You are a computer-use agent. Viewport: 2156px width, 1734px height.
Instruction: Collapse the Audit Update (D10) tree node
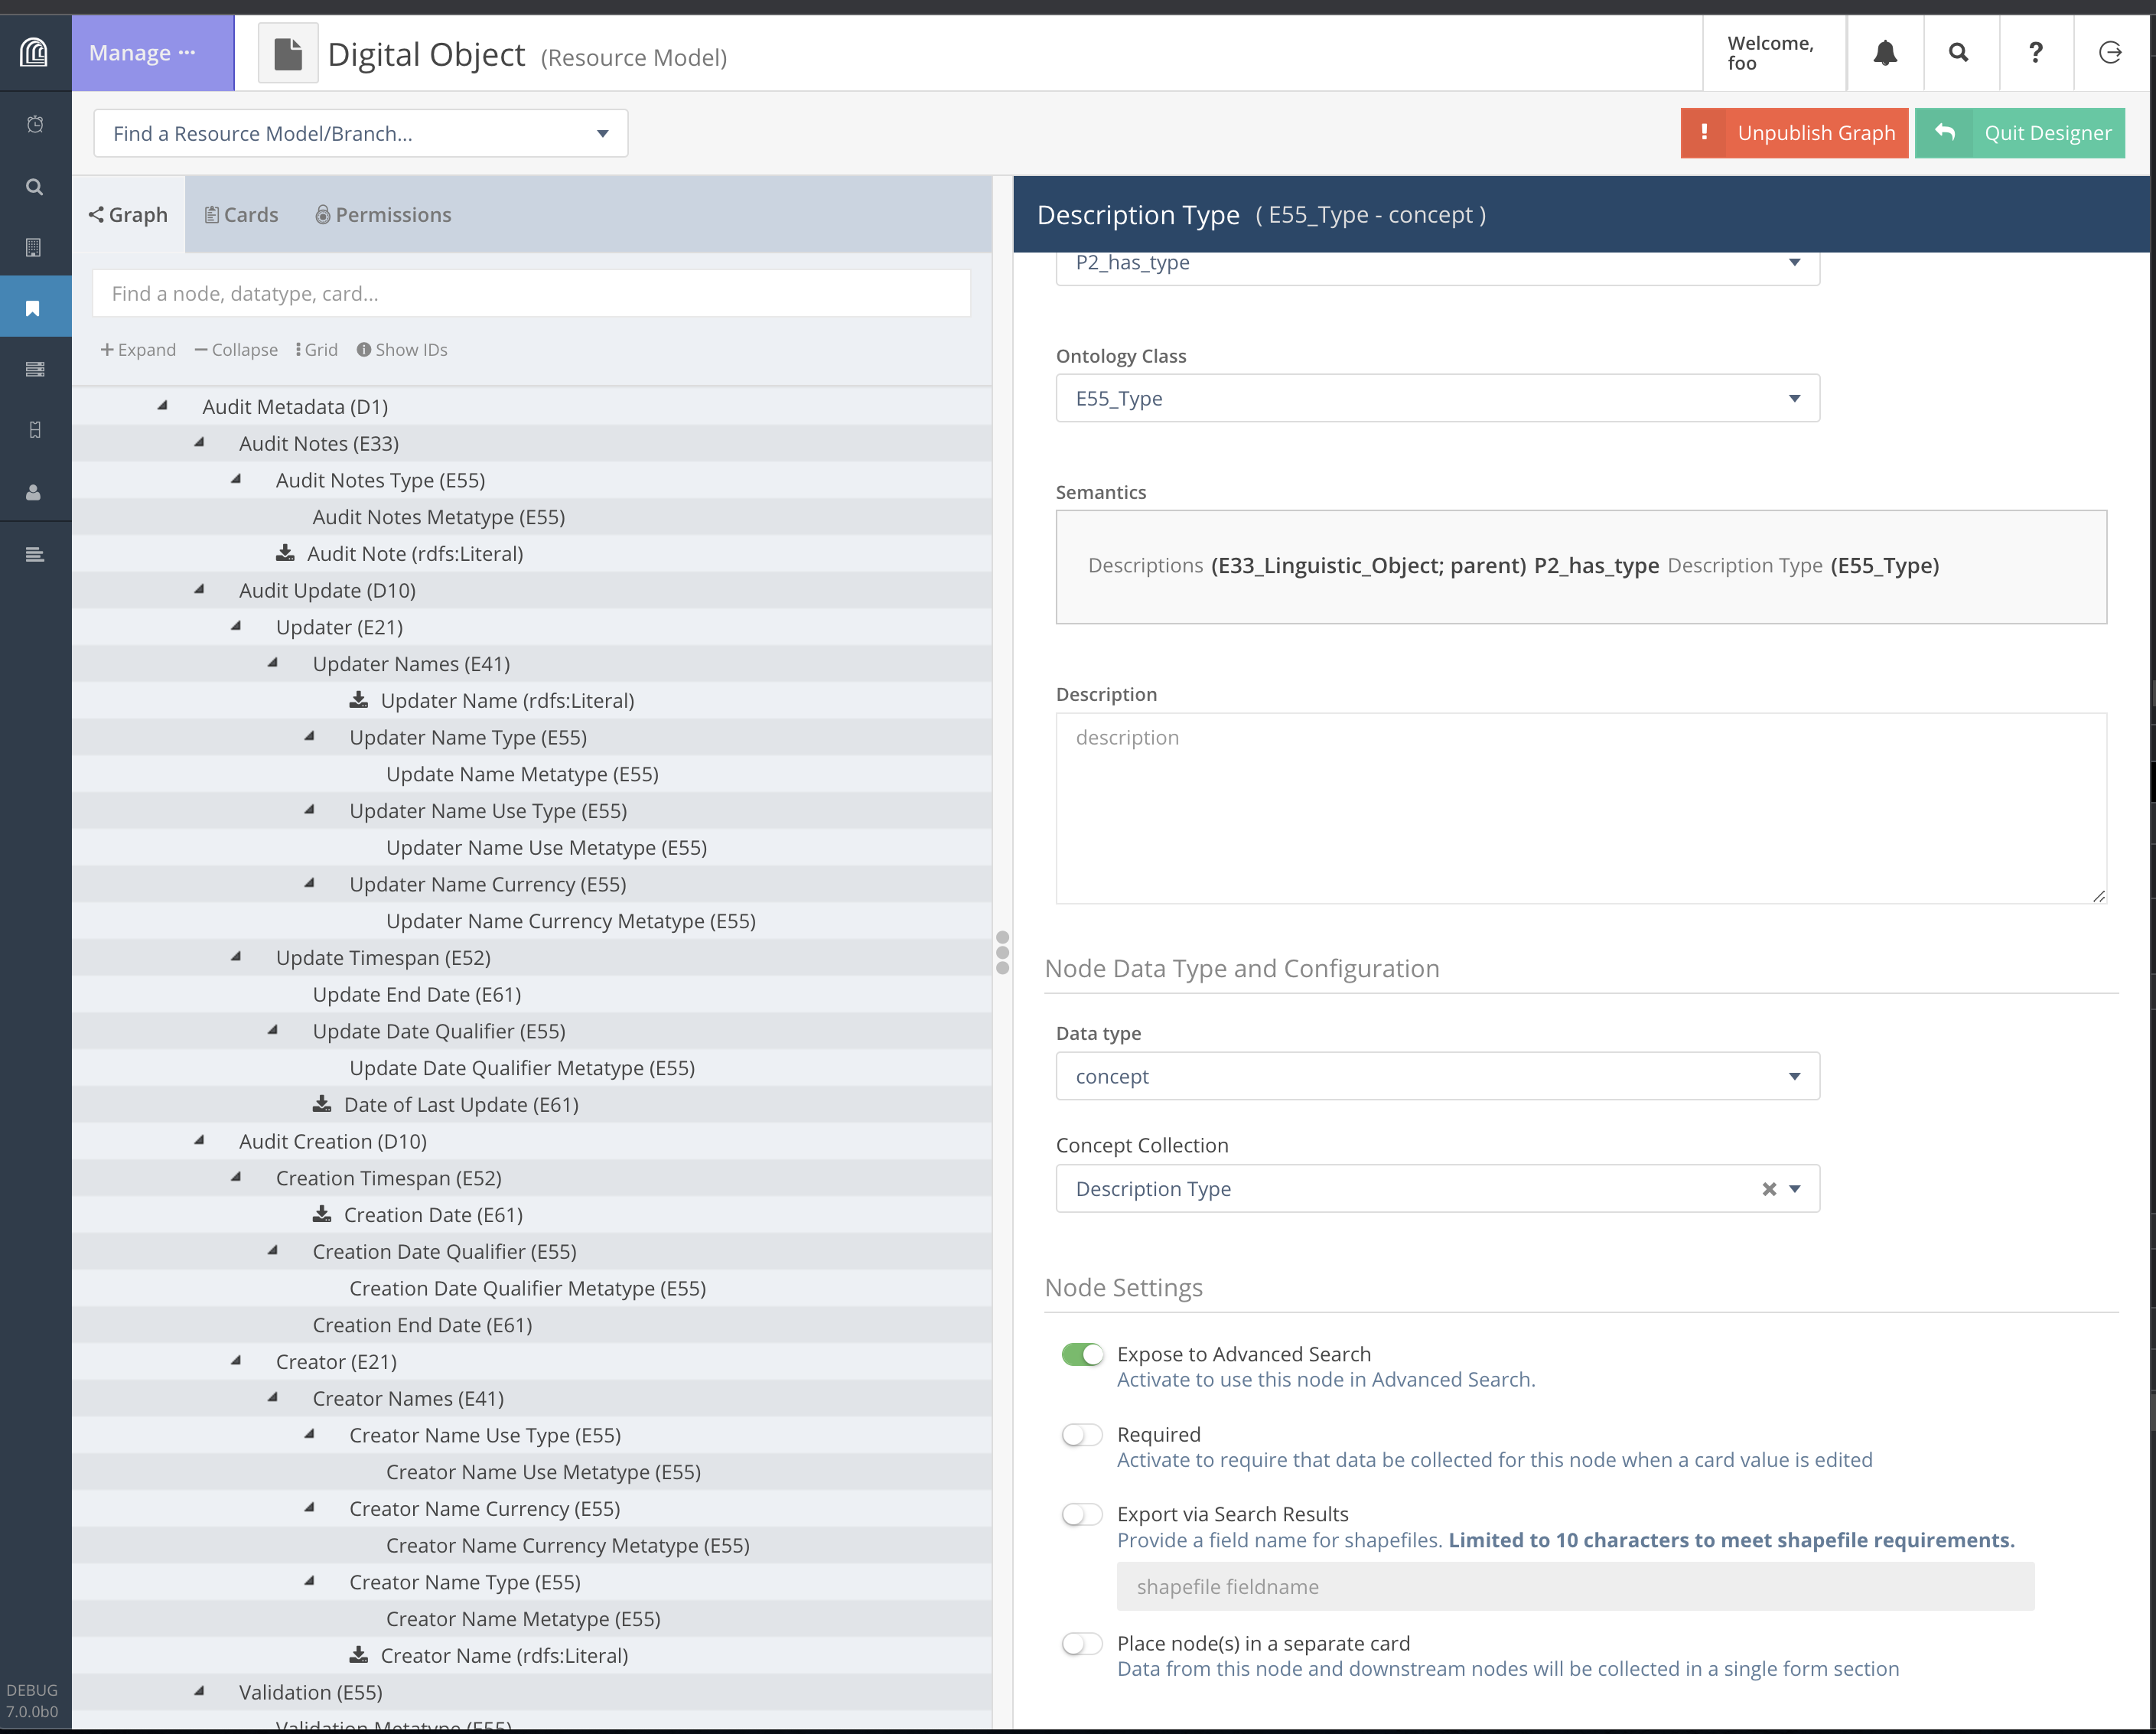pos(199,590)
